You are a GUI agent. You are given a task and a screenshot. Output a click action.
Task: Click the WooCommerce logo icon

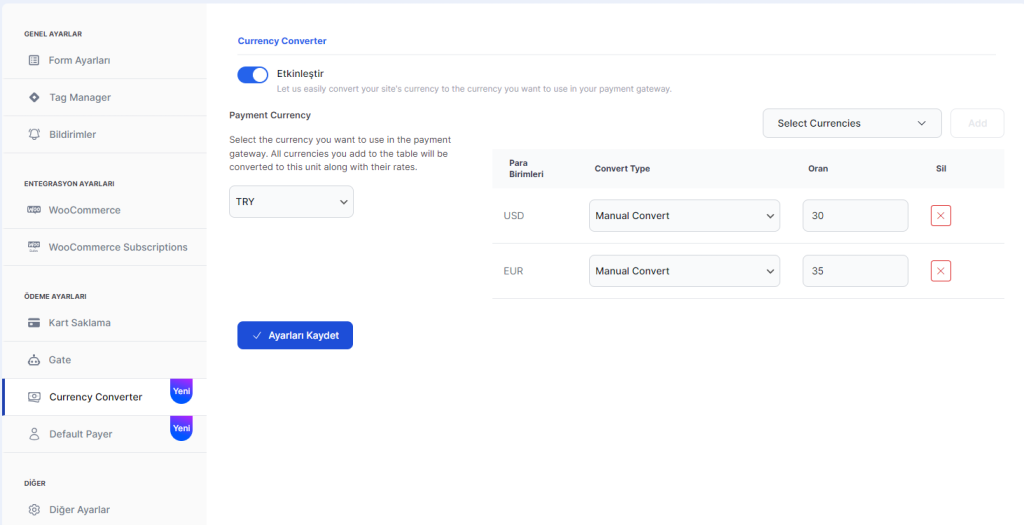coord(34,210)
